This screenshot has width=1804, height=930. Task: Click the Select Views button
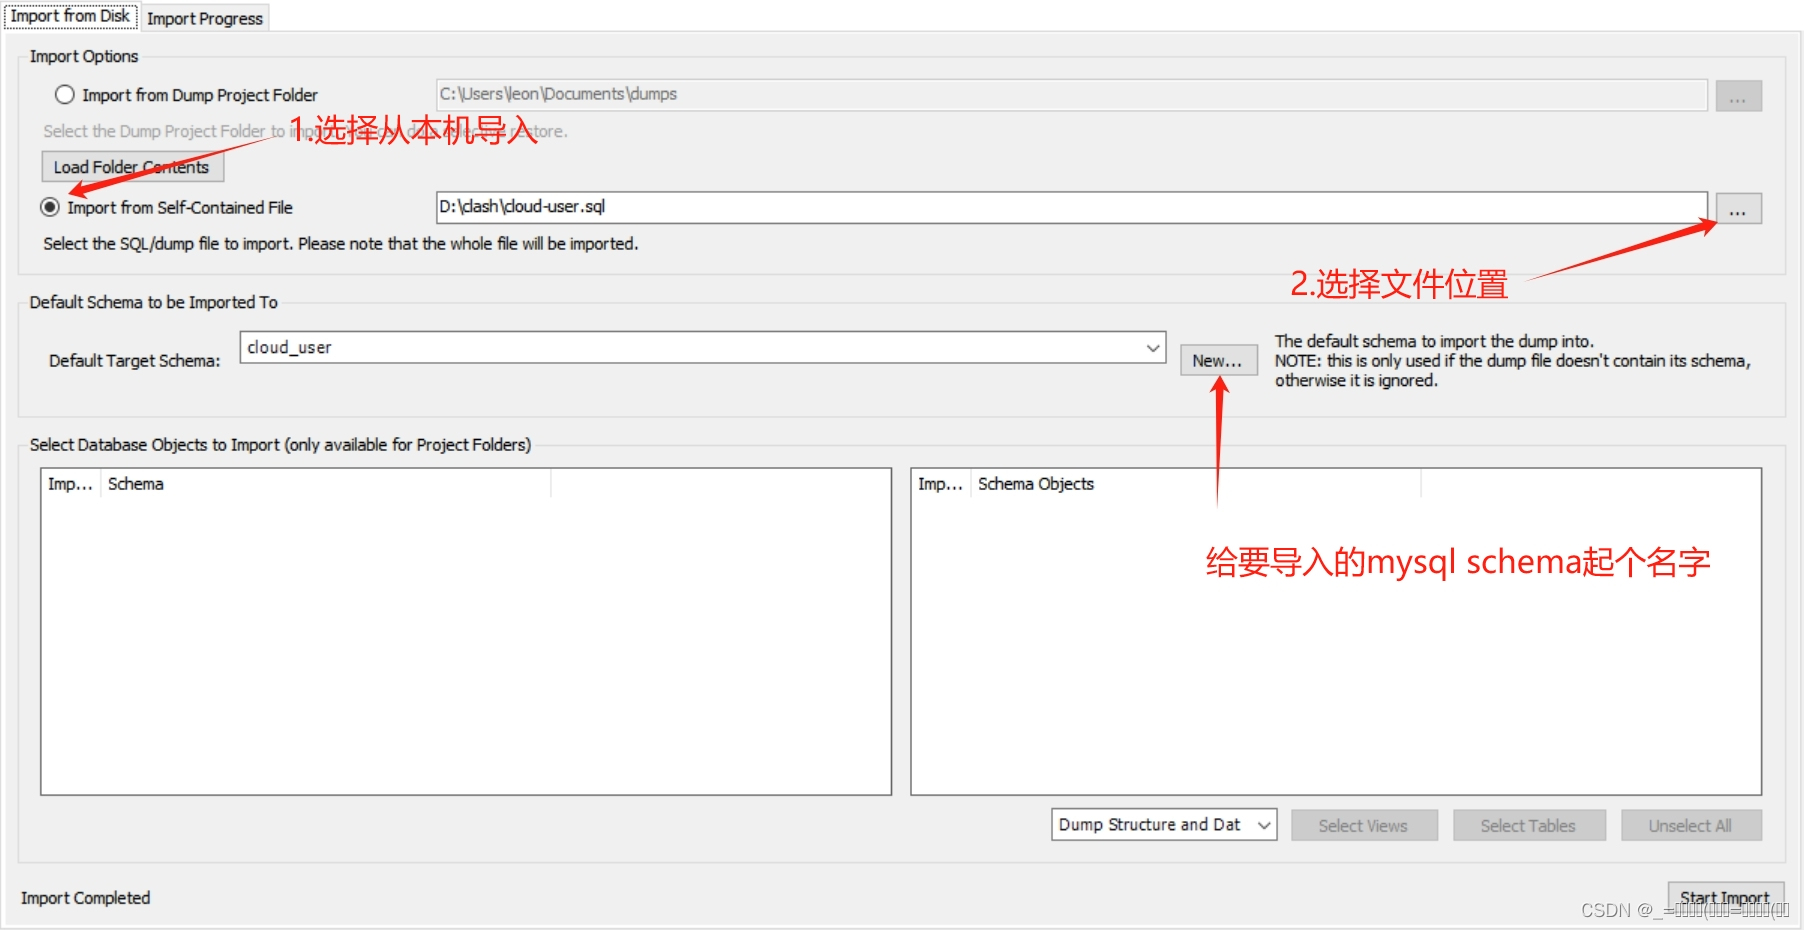(1363, 824)
